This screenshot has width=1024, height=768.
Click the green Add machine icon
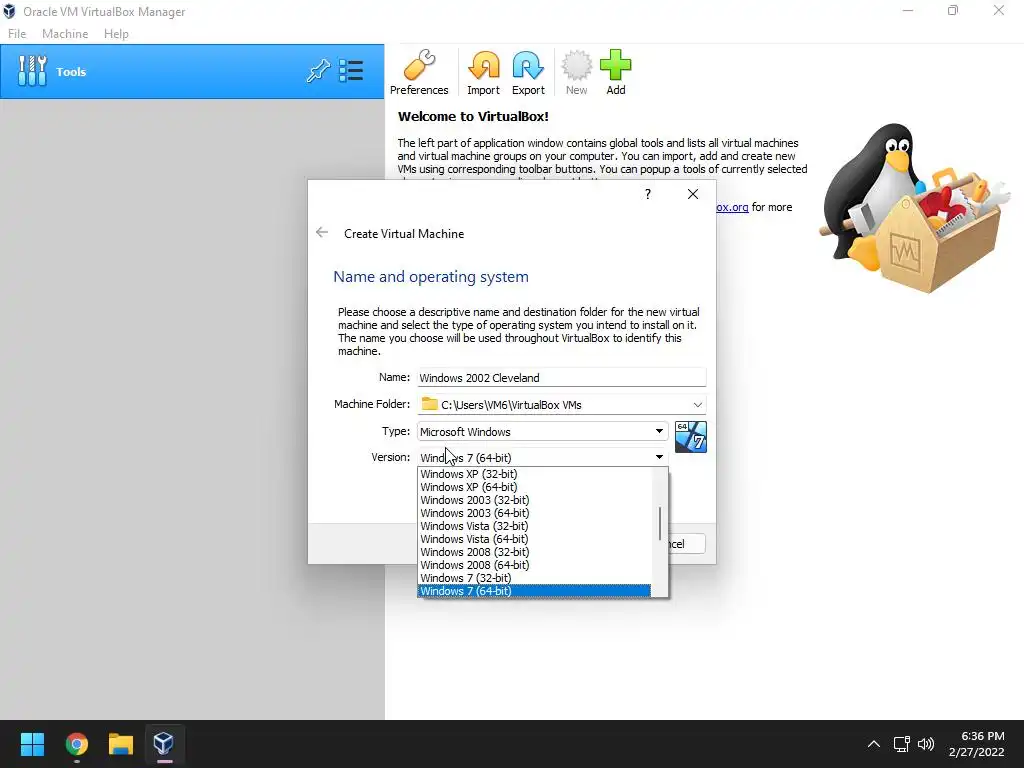coord(615,72)
